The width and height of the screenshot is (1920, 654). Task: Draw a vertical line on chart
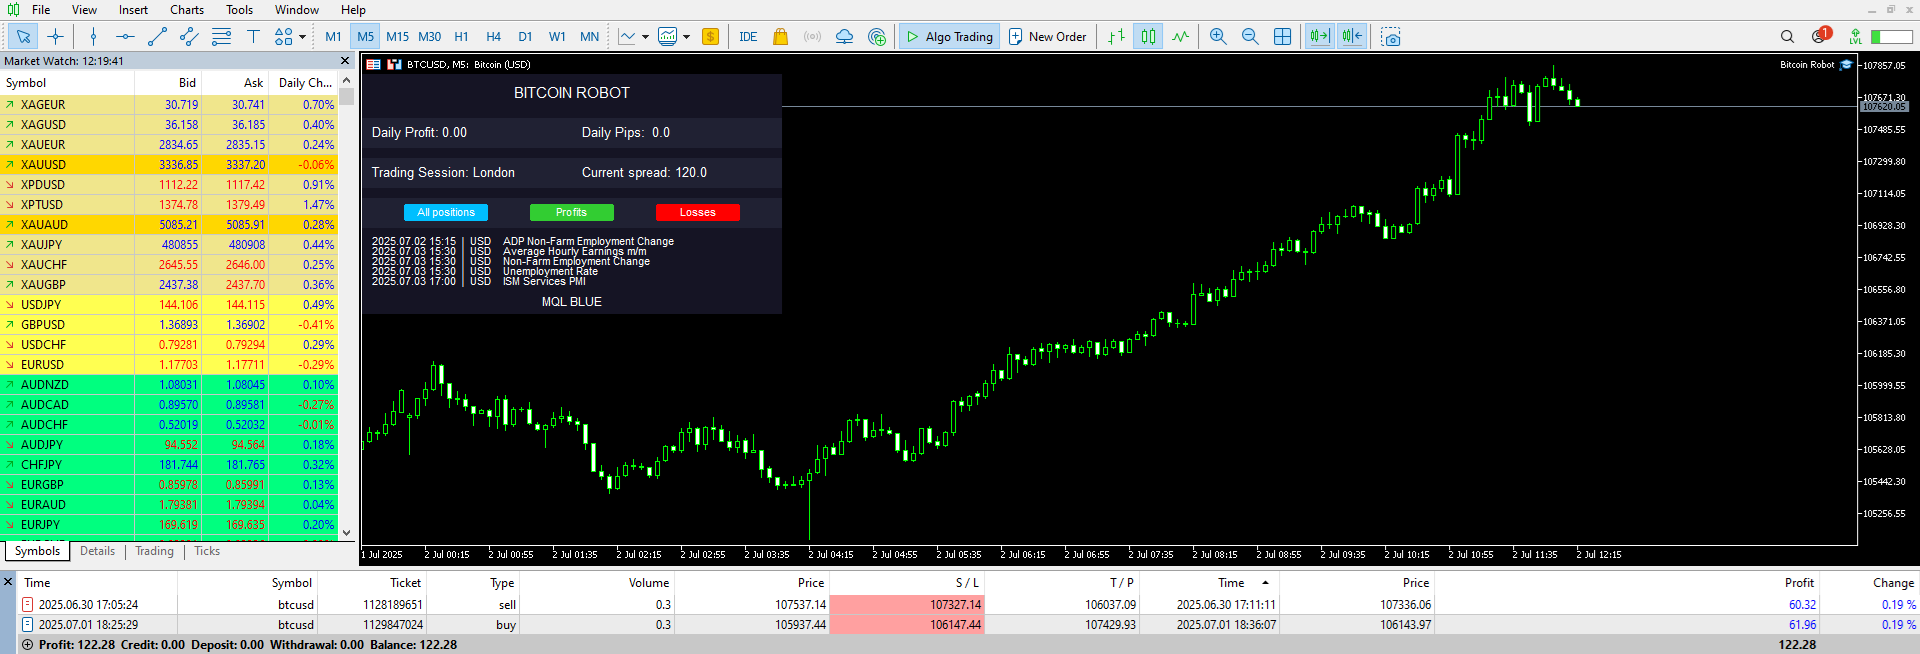tap(93, 37)
